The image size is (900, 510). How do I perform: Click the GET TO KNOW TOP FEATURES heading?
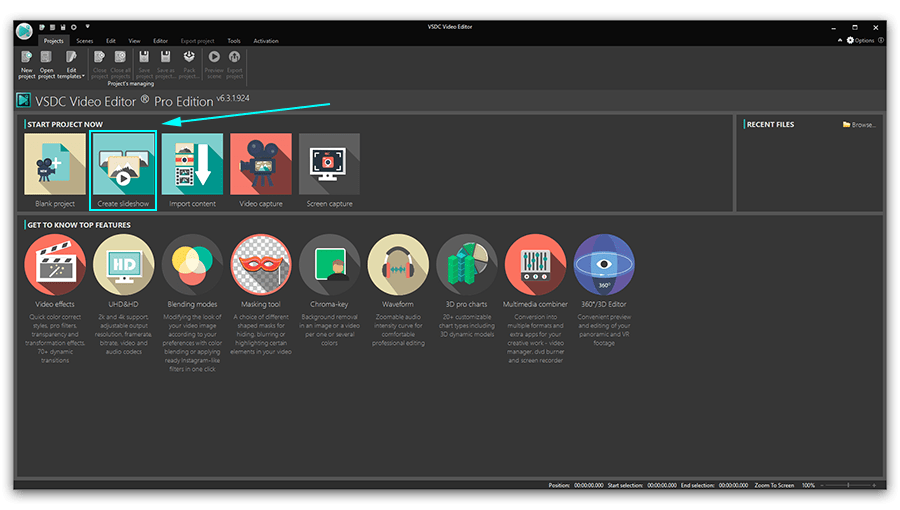tap(79, 225)
